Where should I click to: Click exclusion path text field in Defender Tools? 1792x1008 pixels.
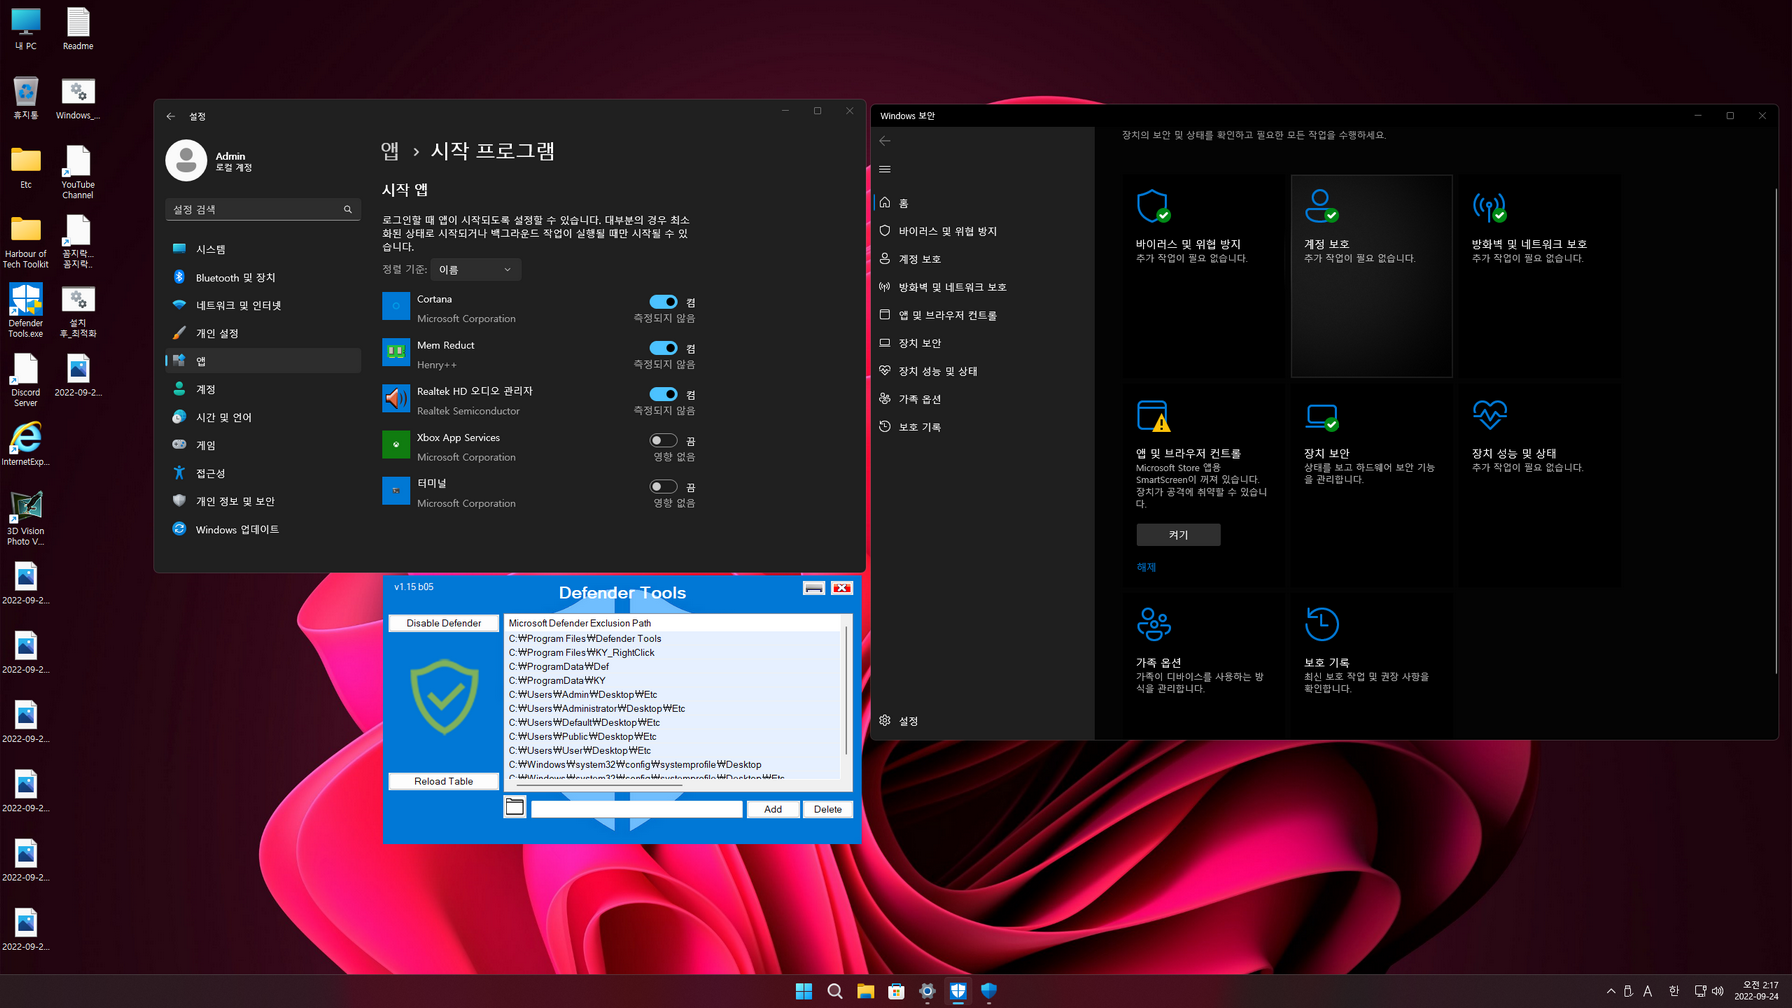click(x=637, y=809)
